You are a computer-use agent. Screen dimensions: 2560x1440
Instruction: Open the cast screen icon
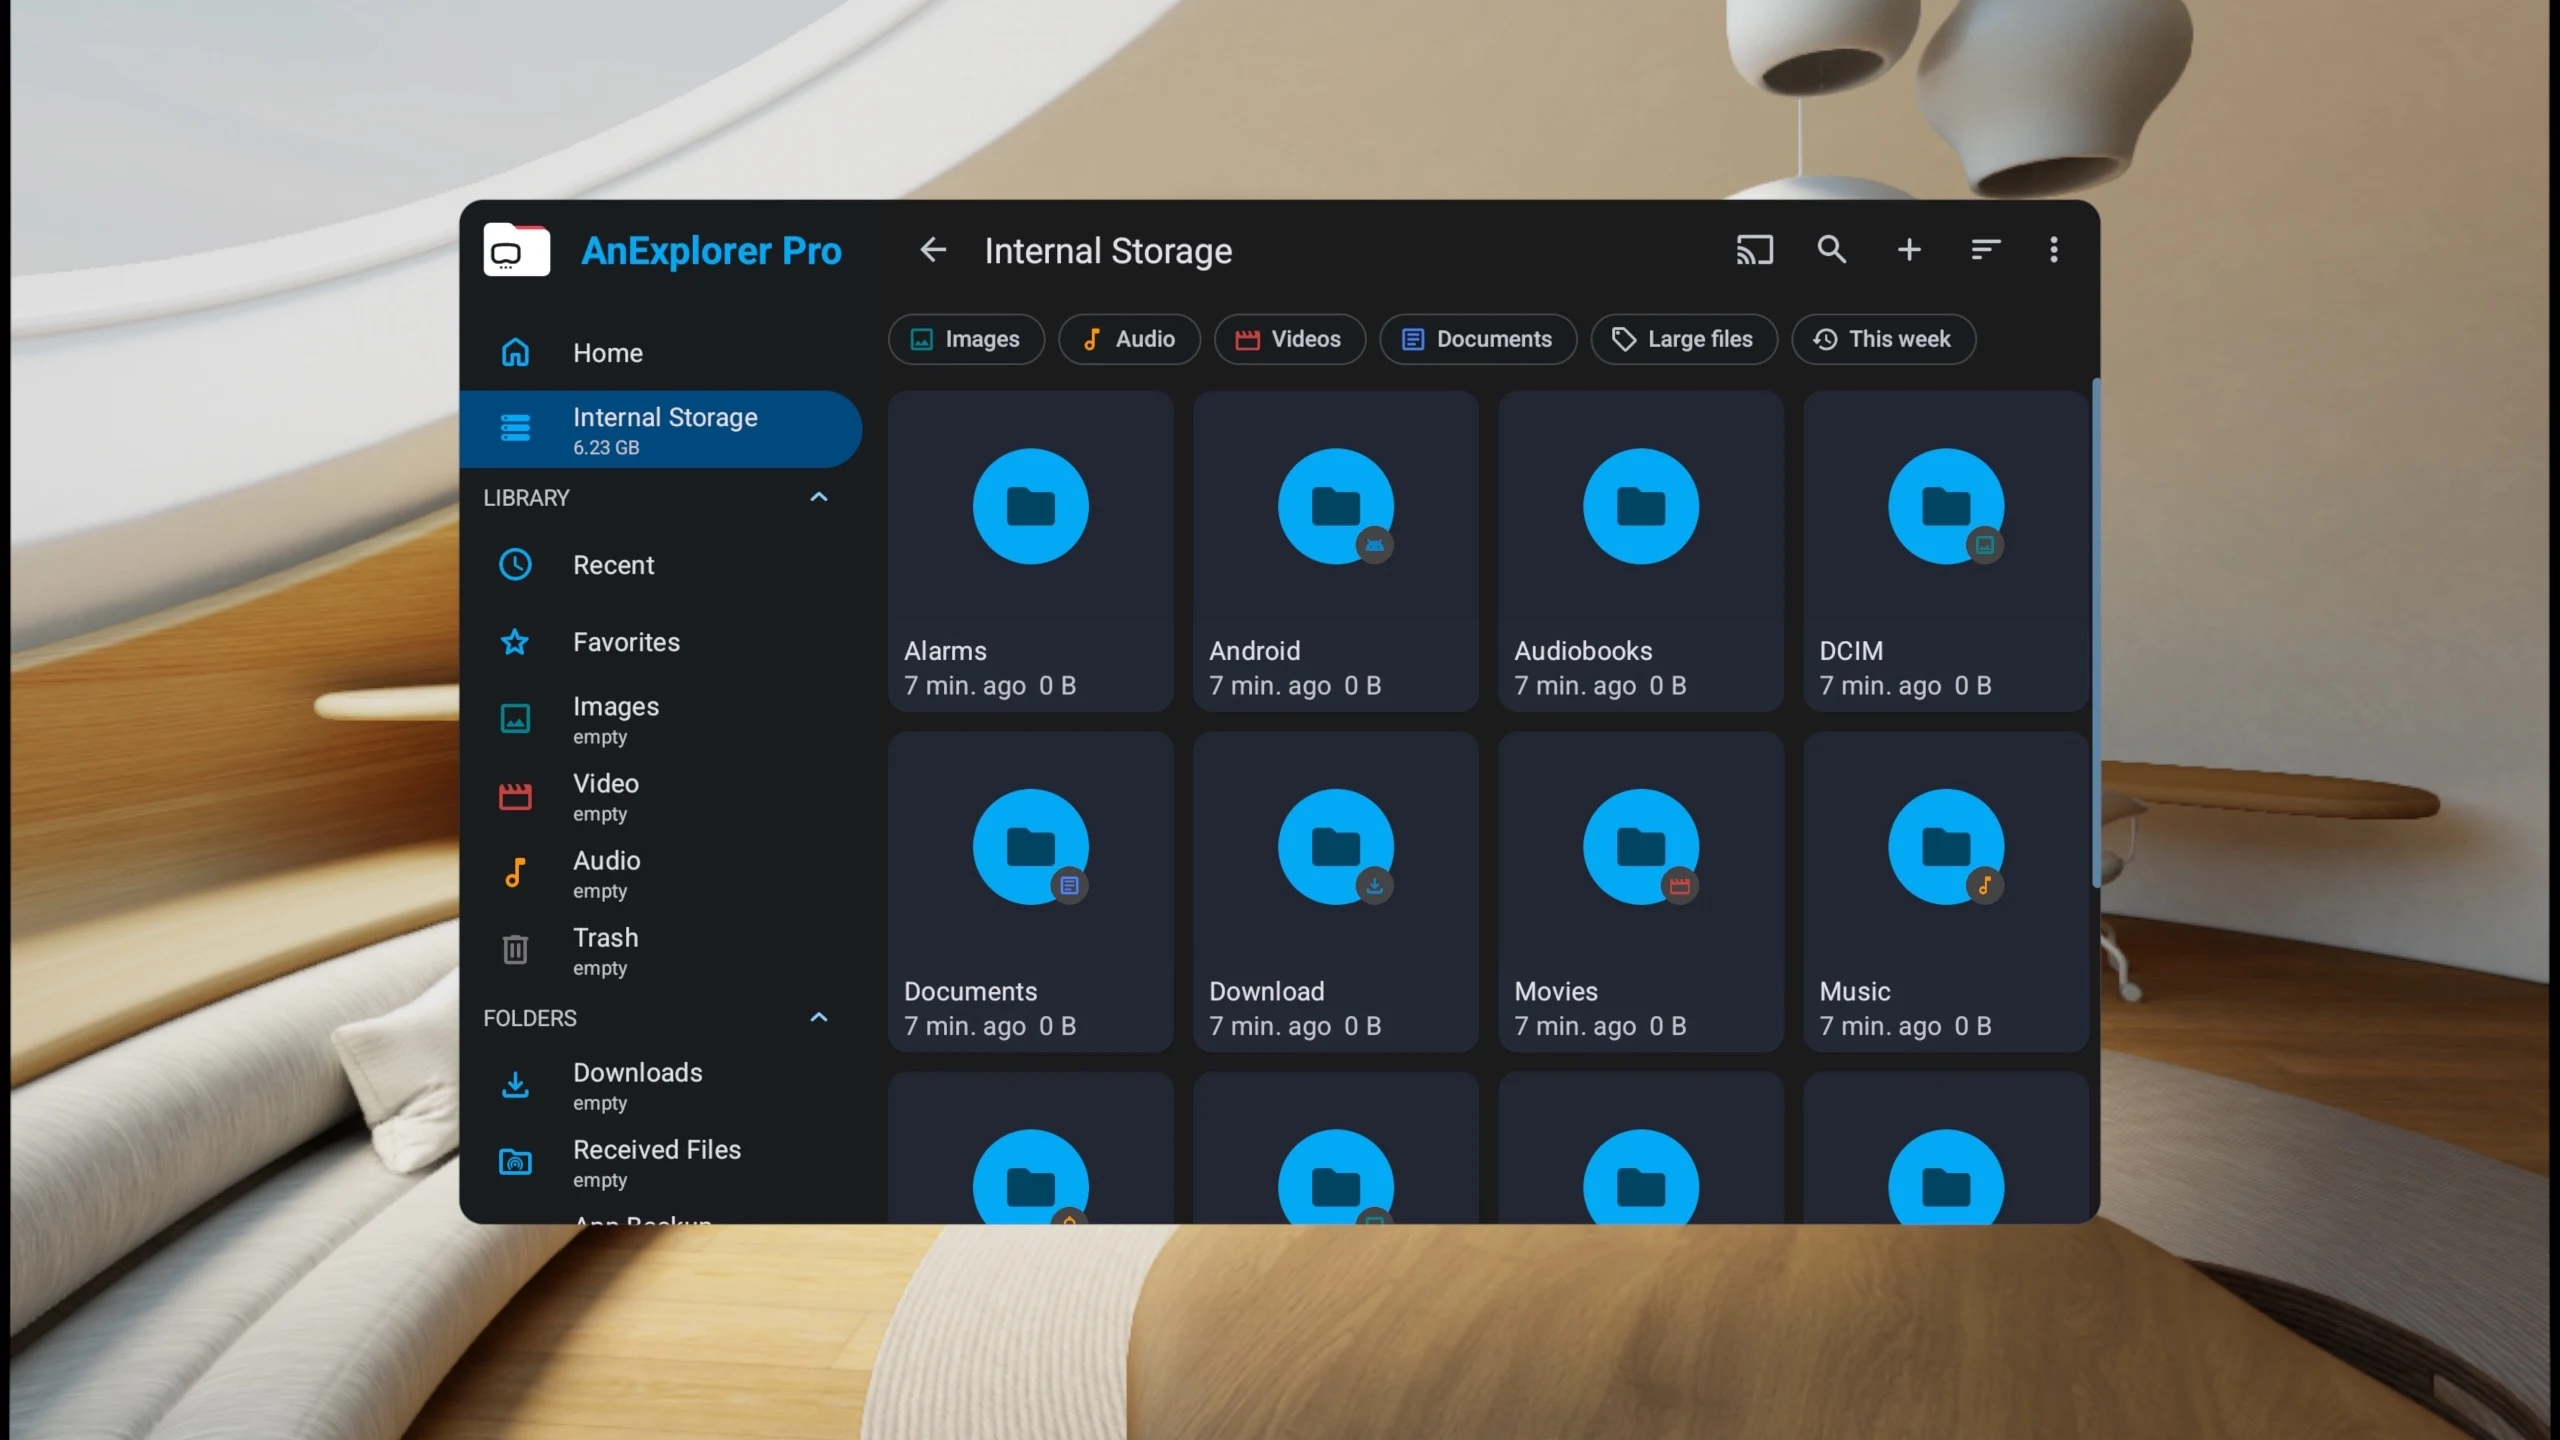point(1754,250)
